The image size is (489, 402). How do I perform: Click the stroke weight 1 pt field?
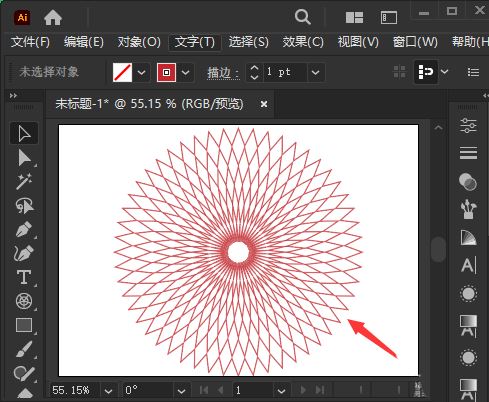284,72
